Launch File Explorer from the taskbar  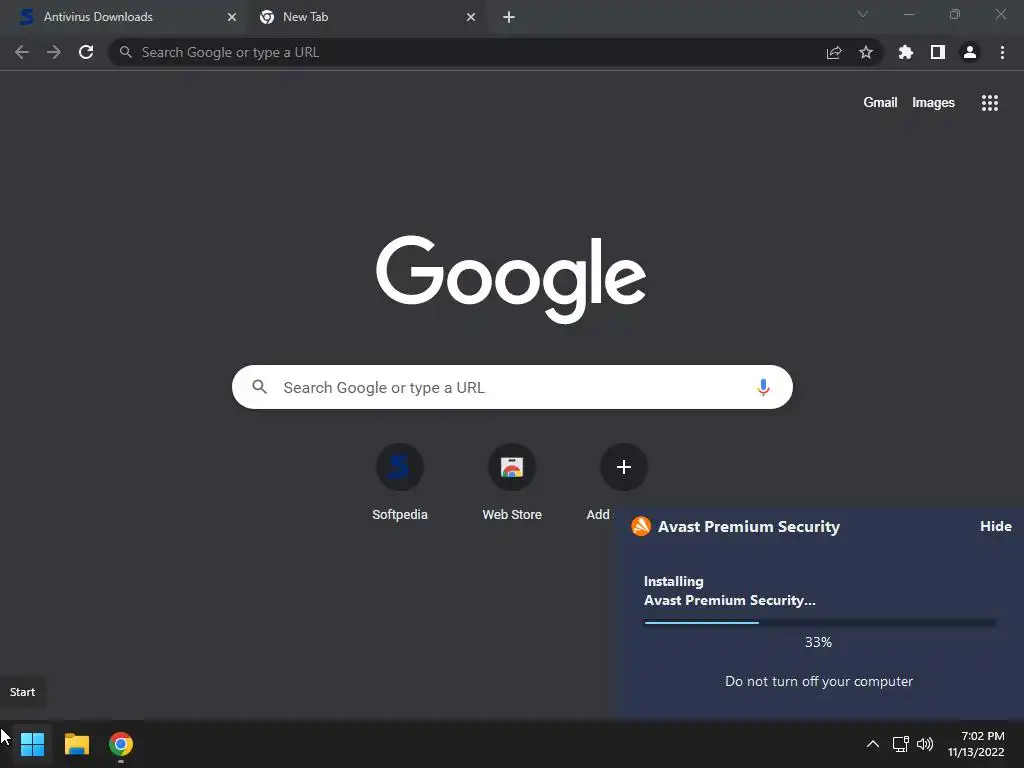pyautogui.click(x=76, y=744)
